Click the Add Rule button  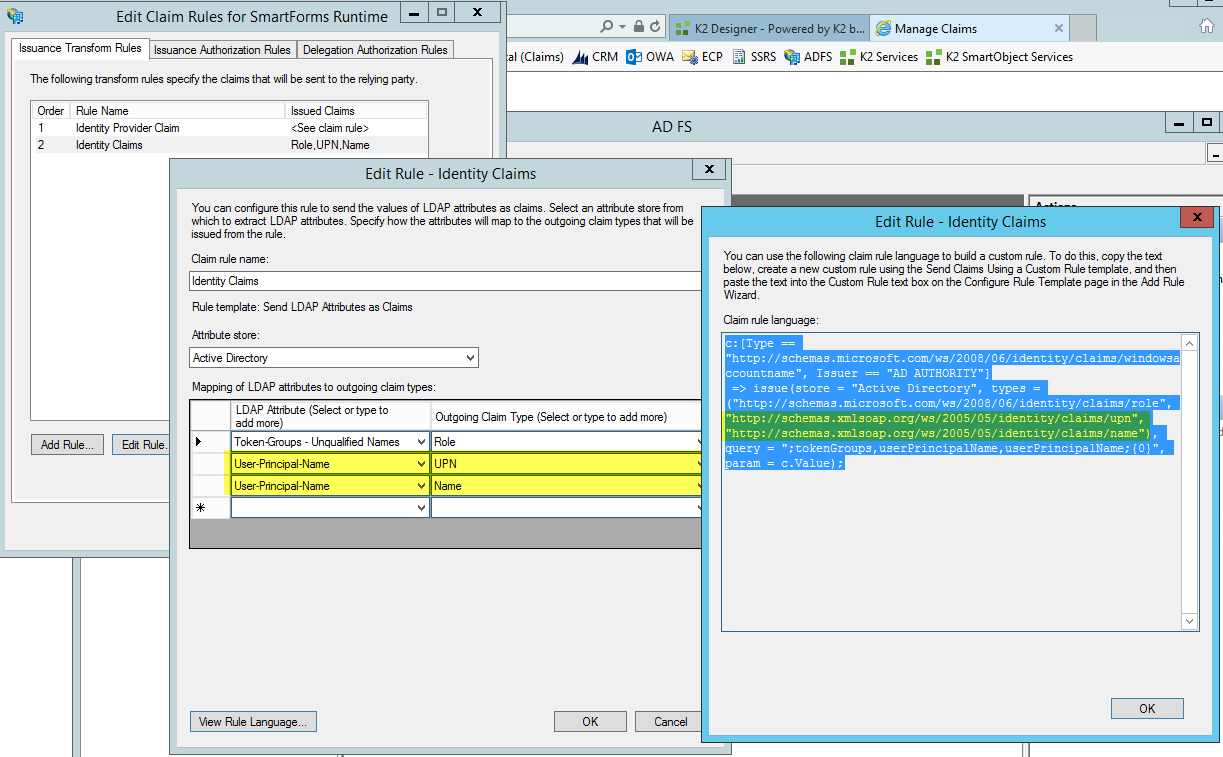67,445
